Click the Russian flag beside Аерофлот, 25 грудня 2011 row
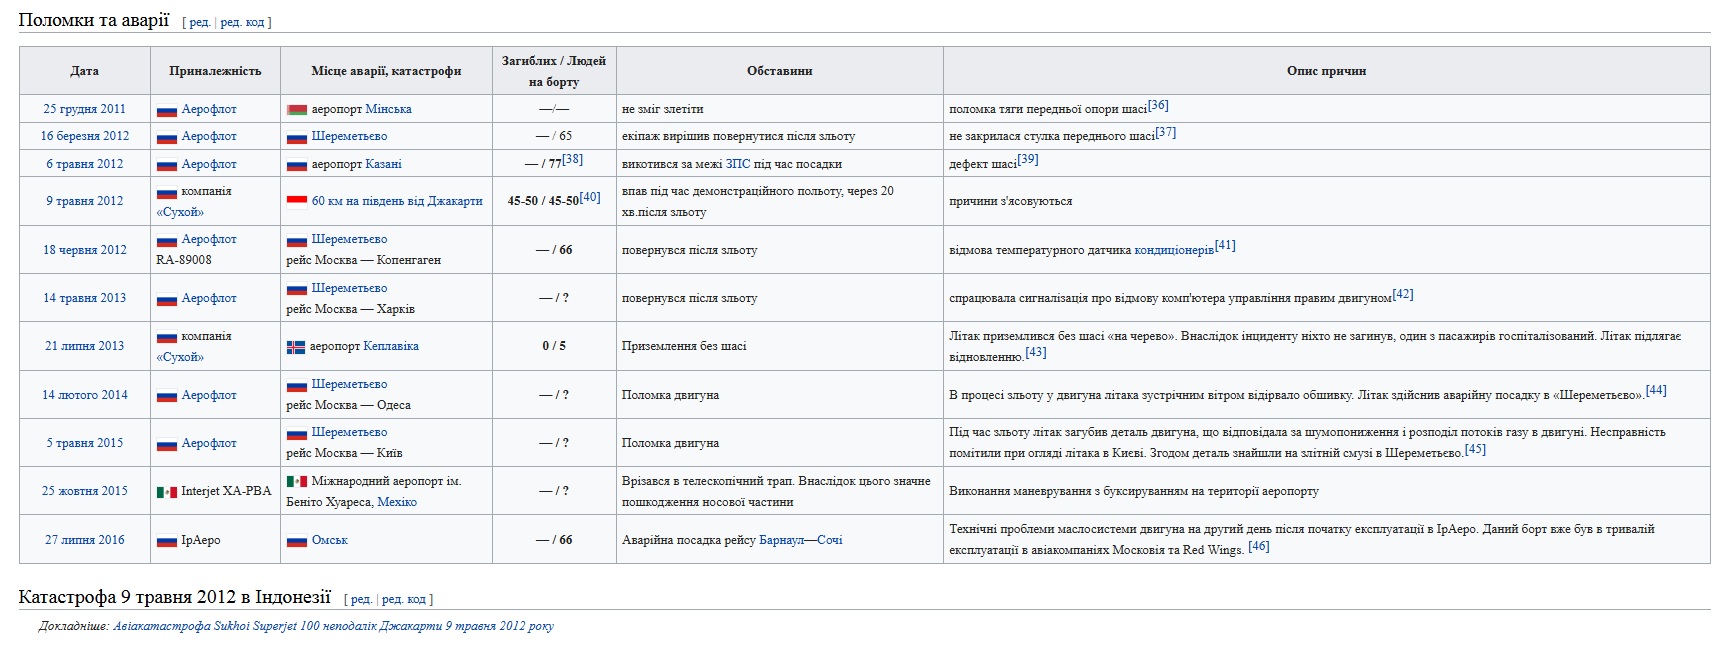The height and width of the screenshot is (646, 1713). click(x=167, y=110)
